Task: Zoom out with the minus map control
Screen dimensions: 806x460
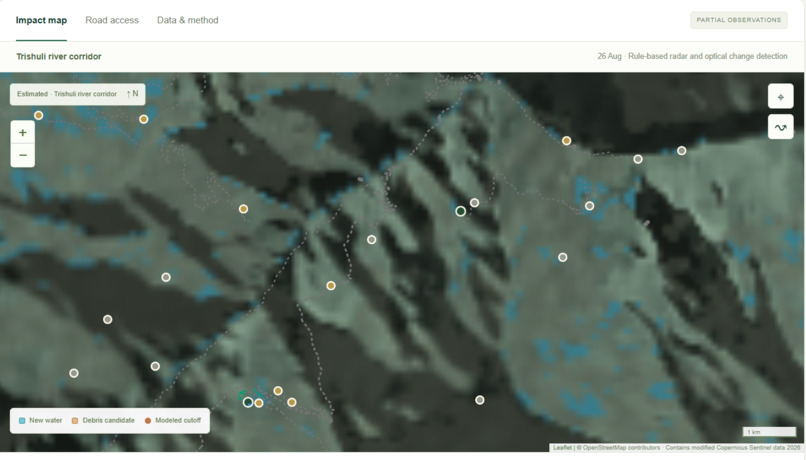Action: tap(23, 155)
